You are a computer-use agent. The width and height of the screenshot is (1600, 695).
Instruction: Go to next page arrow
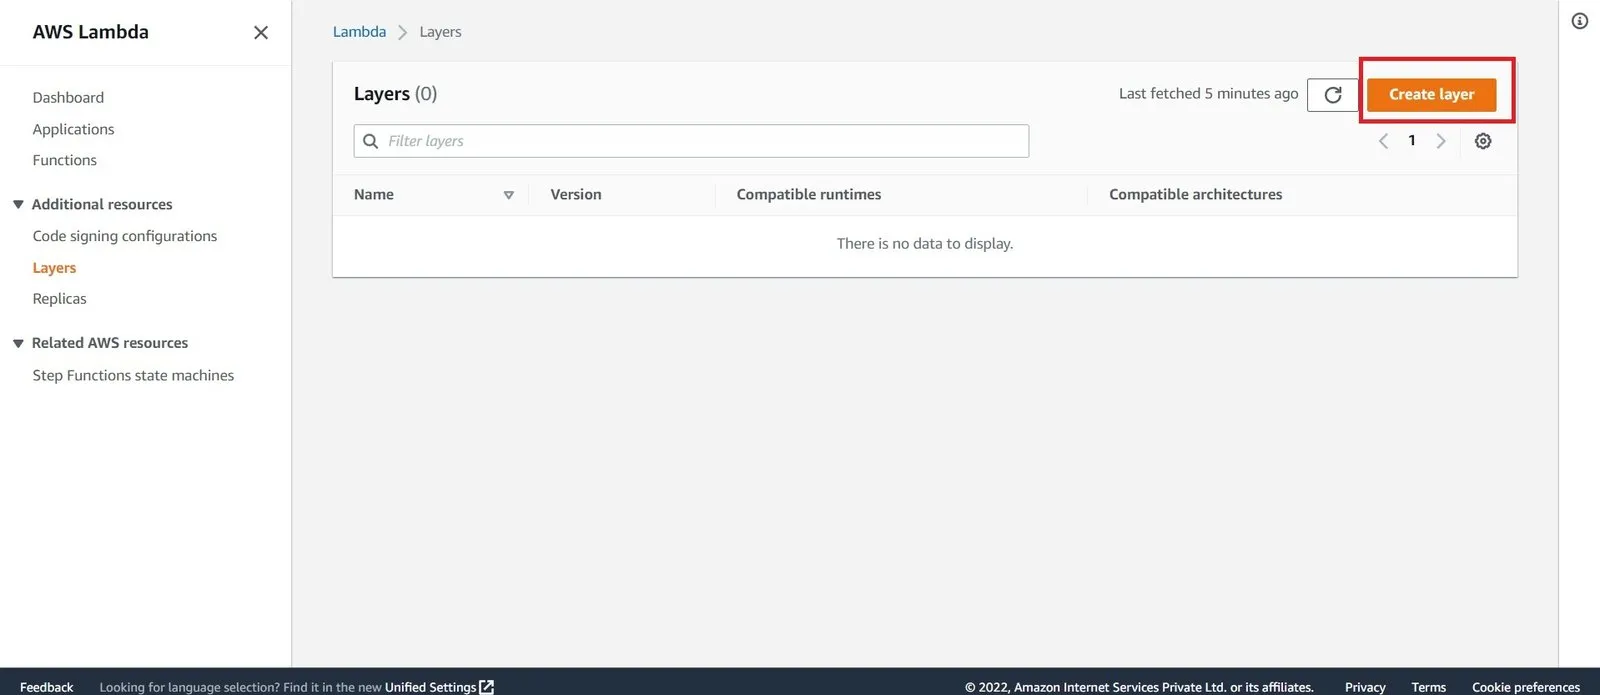(x=1441, y=141)
